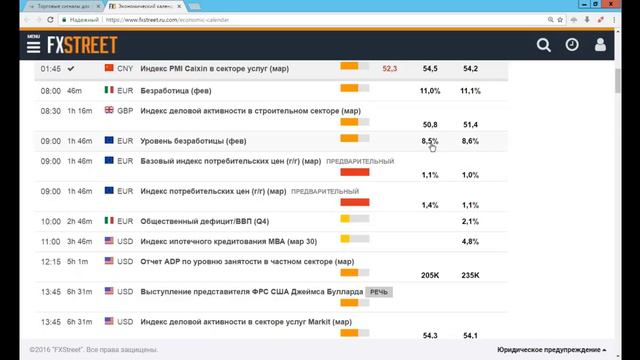Click the page vertical scrollbar thumb
640x360 pixels.
[x=618, y=80]
